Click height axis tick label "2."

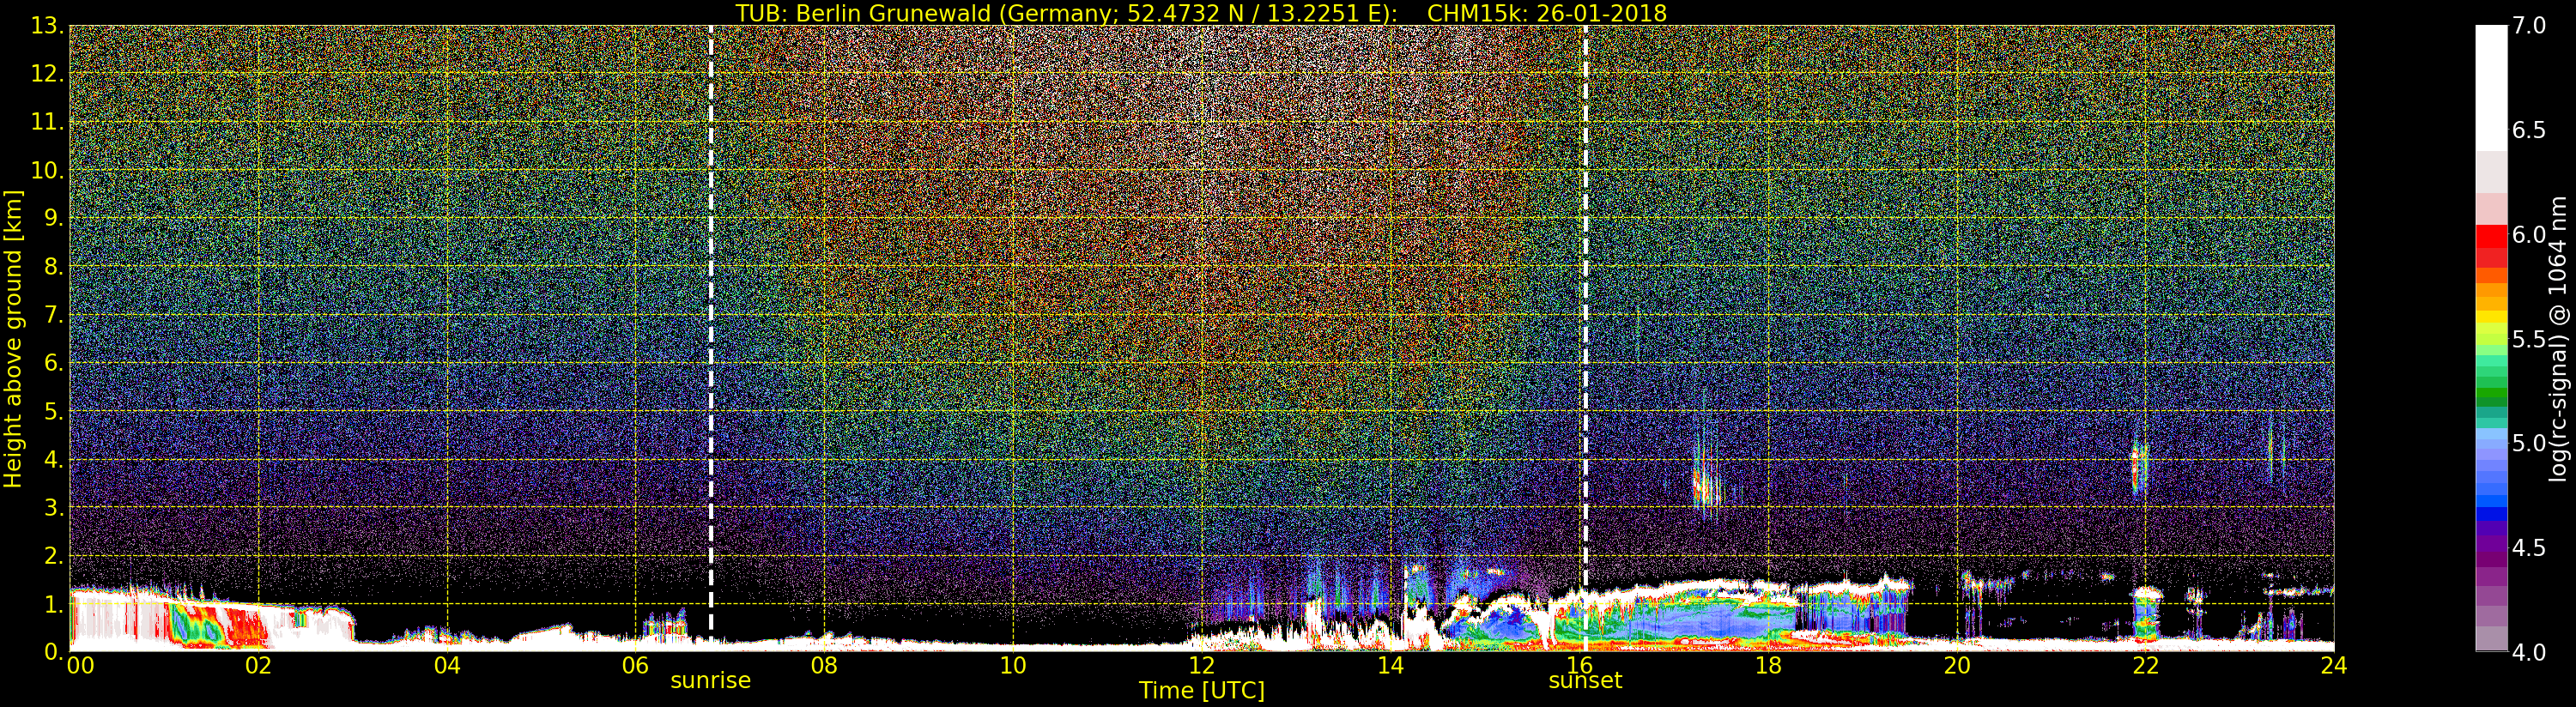[x=54, y=556]
